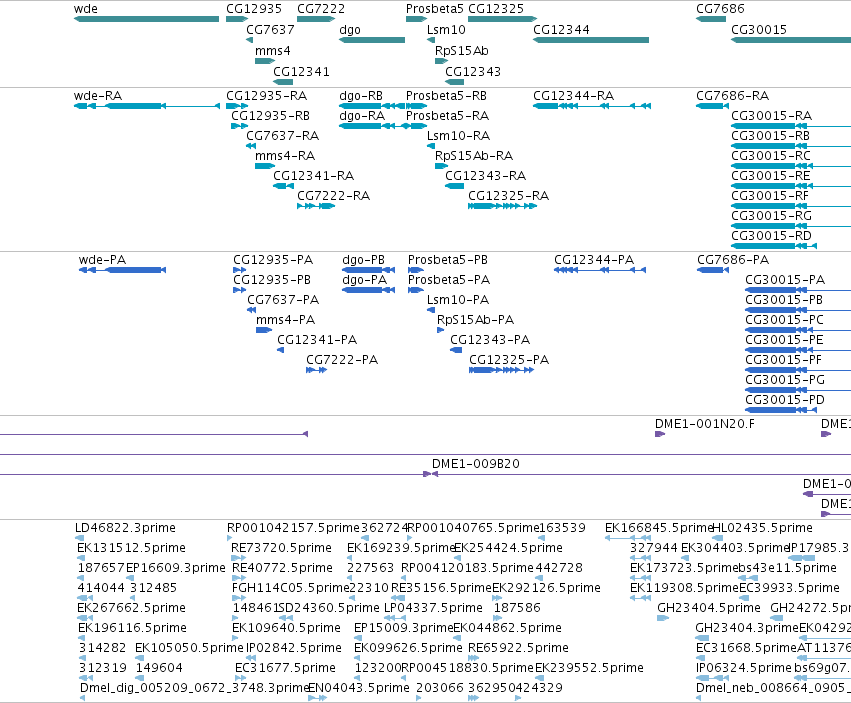
Task: Select the CG7222-PA protein label
Action: (342, 360)
